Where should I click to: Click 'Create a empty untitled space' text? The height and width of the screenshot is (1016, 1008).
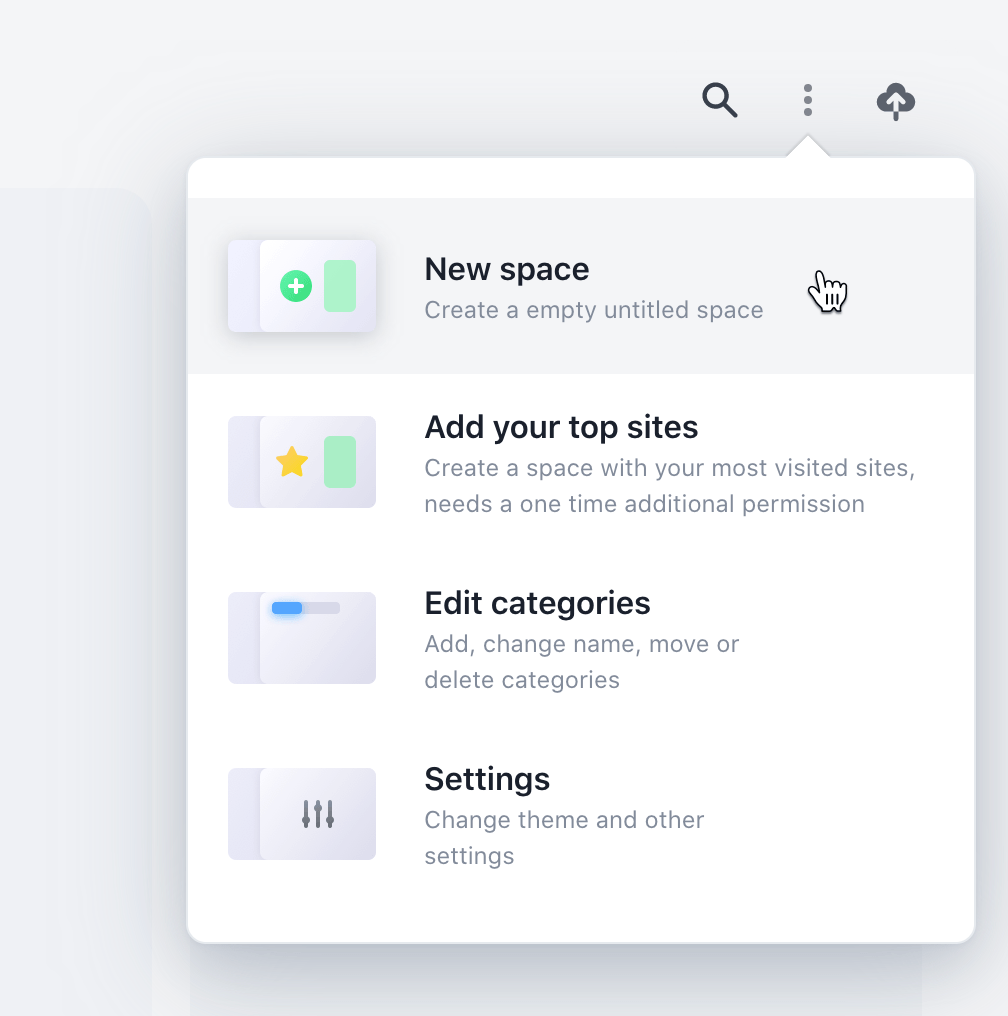593,310
